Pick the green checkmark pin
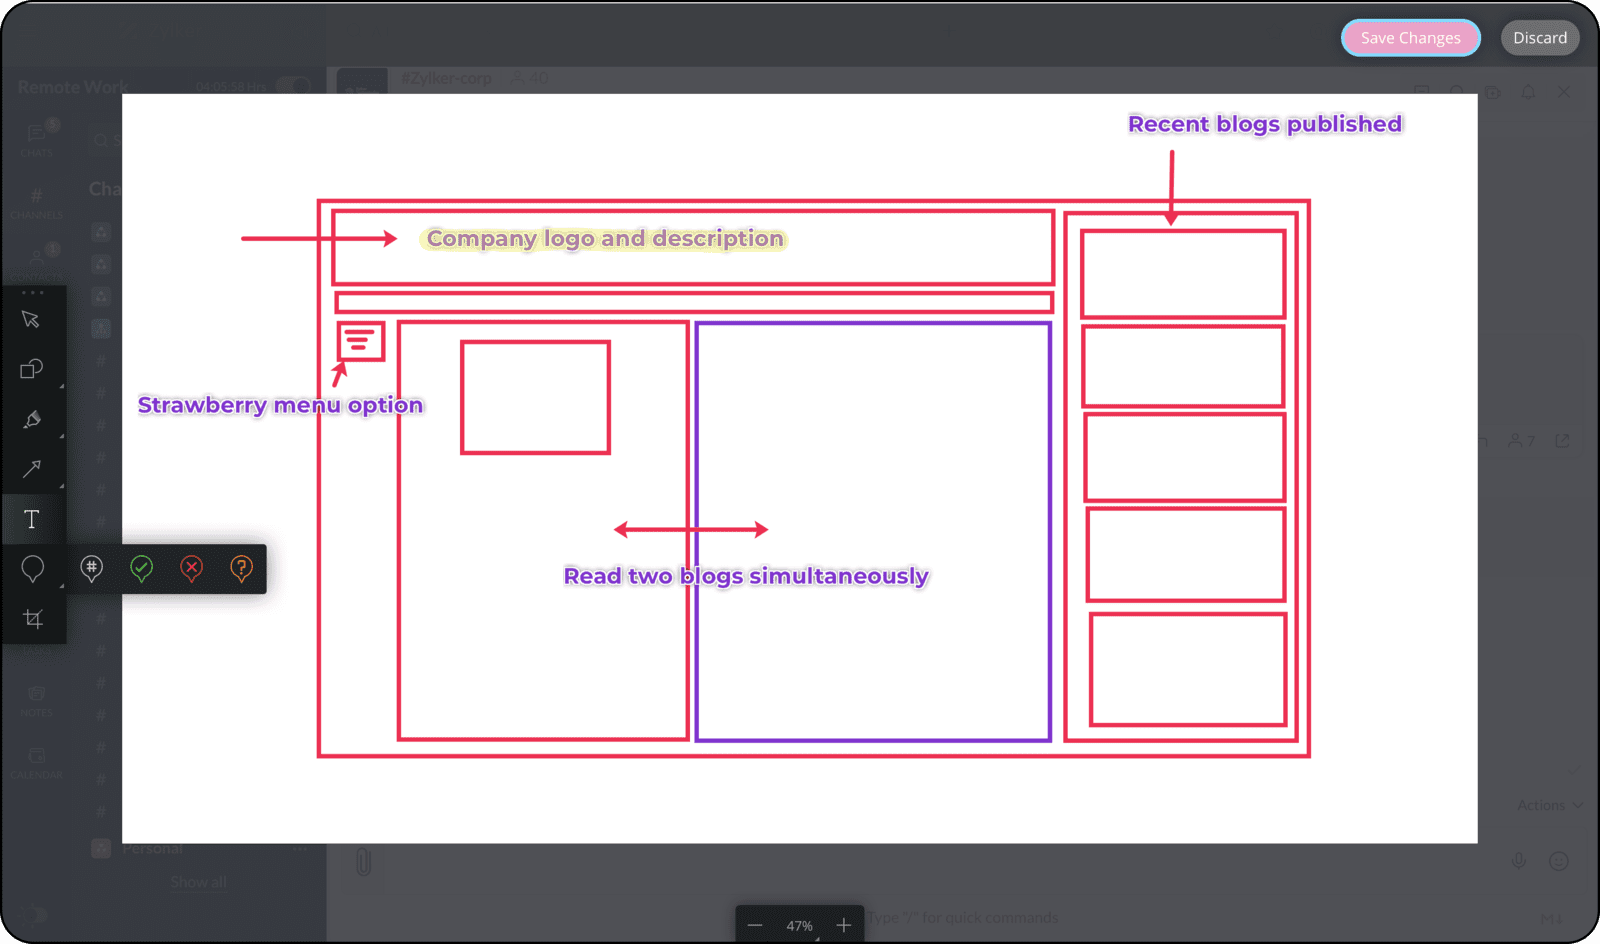 pyautogui.click(x=142, y=568)
